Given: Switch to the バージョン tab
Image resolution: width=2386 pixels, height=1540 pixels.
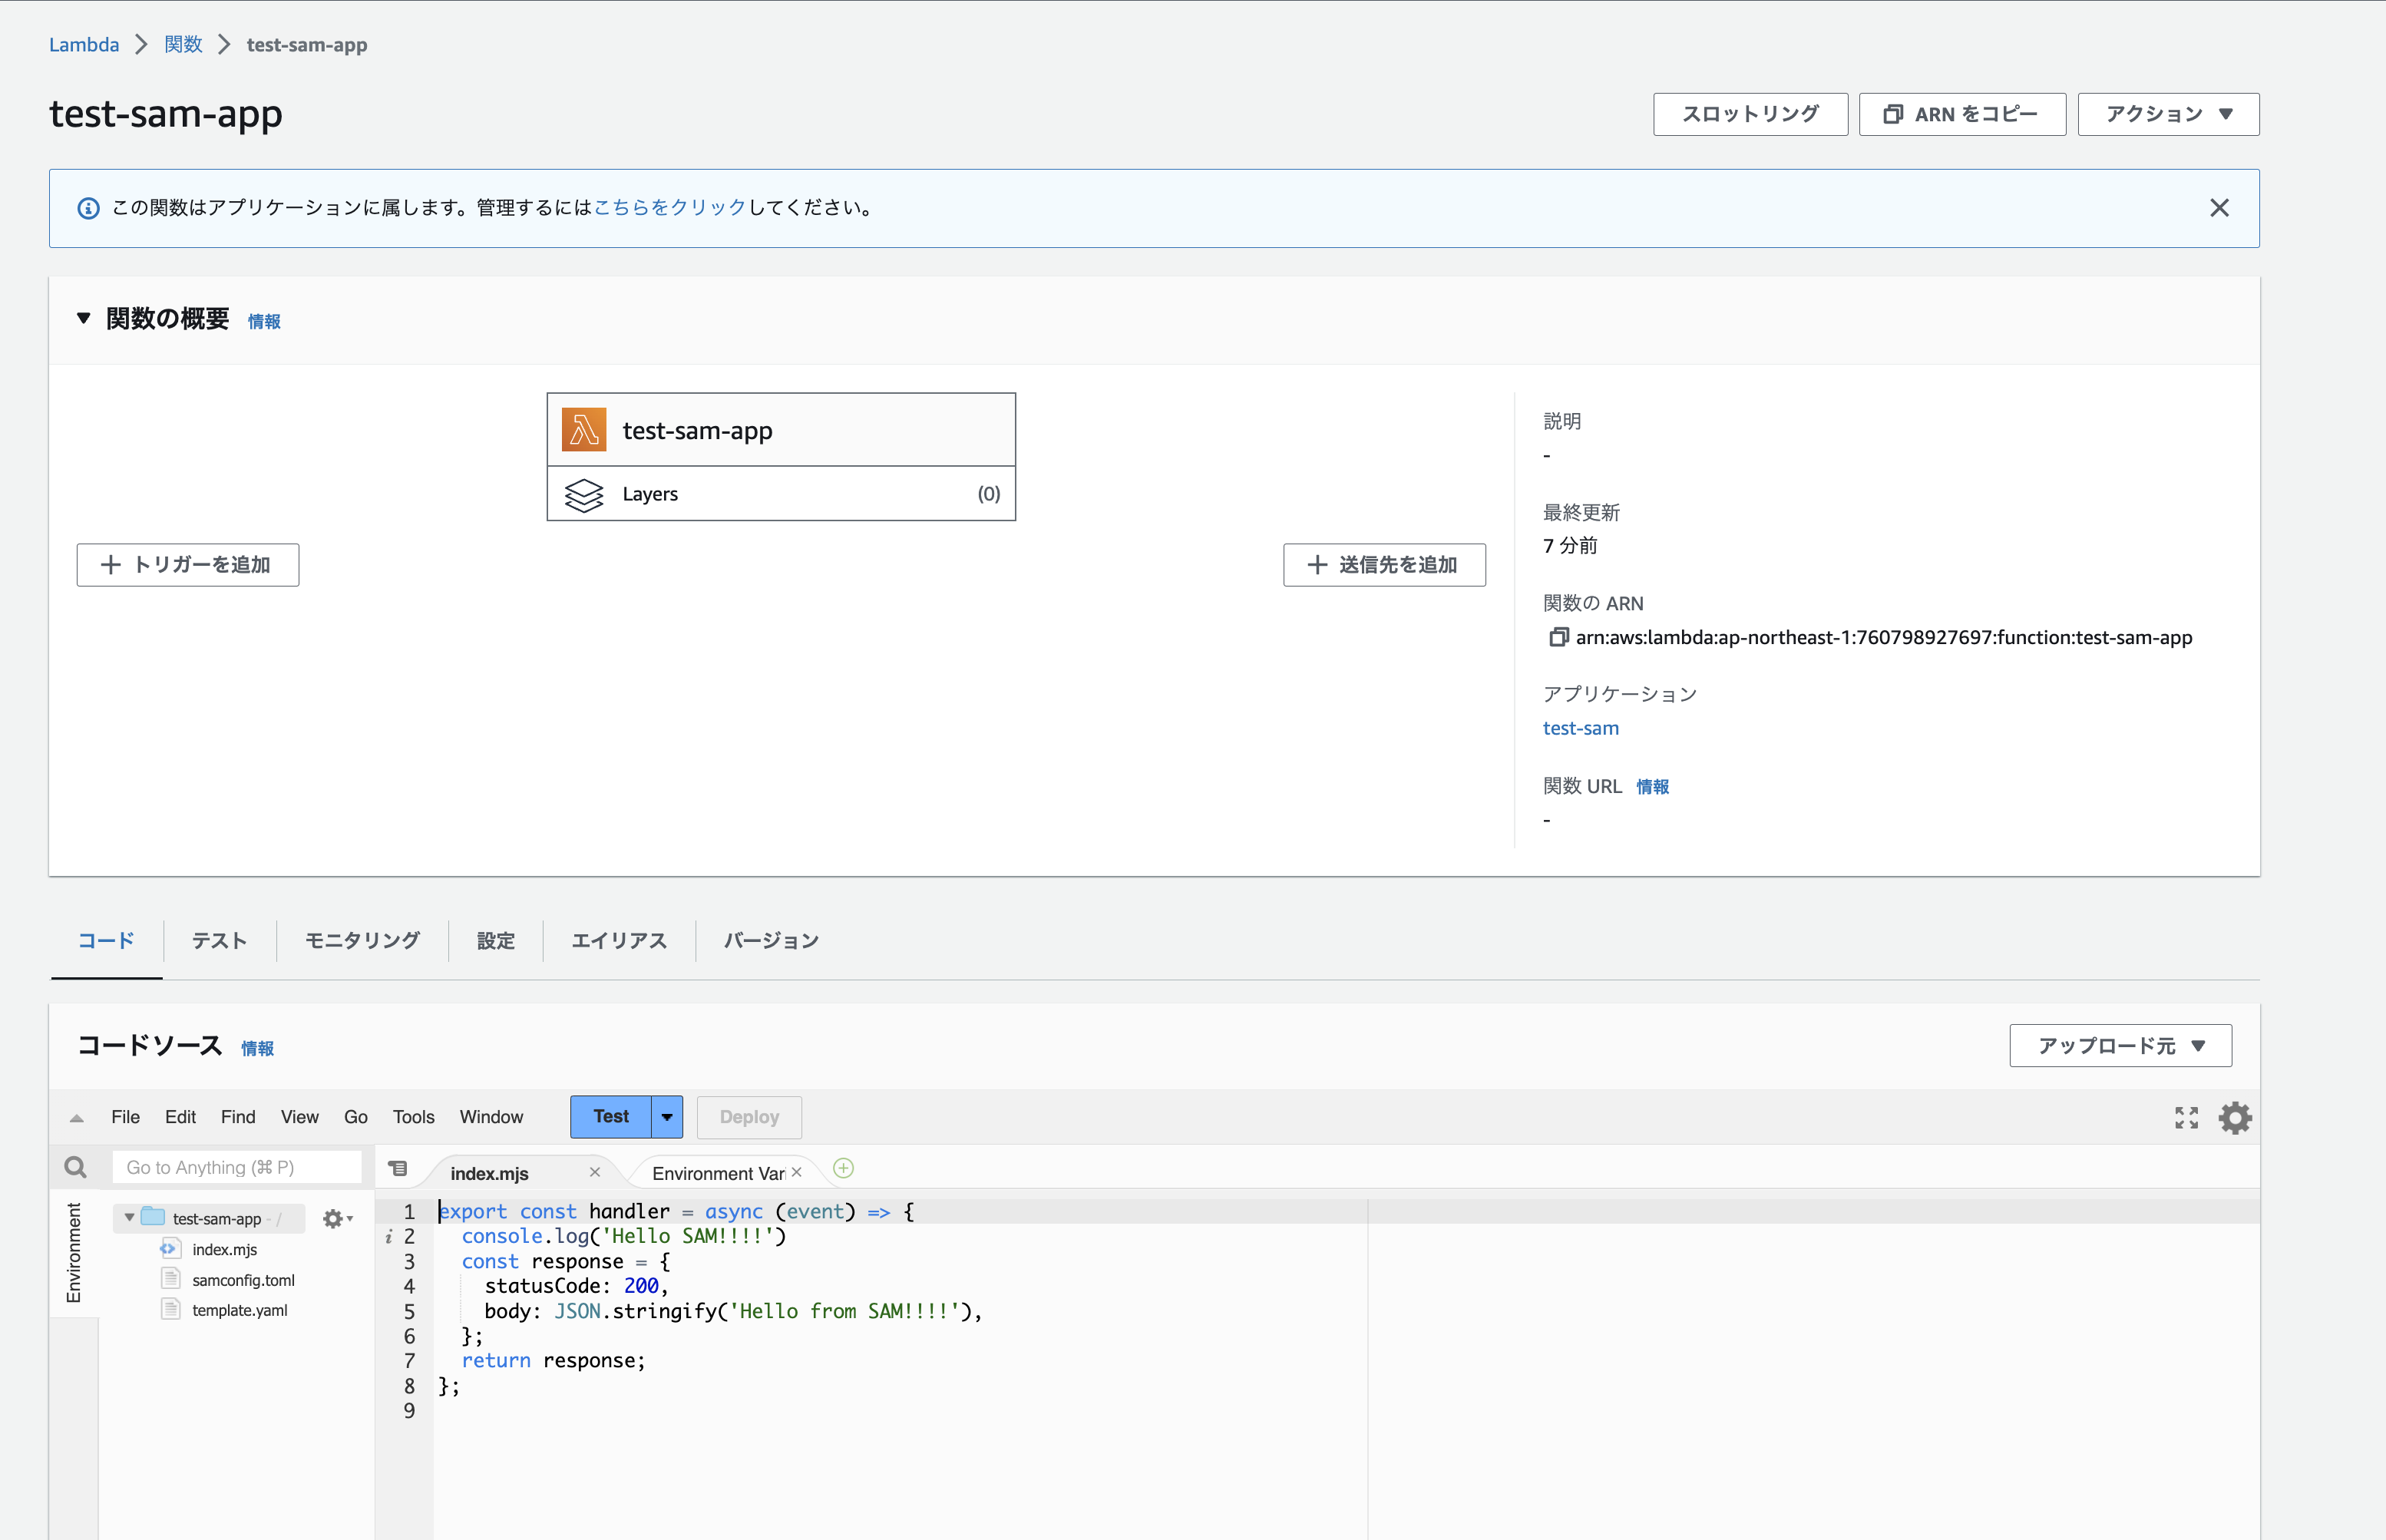Looking at the screenshot, I should pos(771,940).
